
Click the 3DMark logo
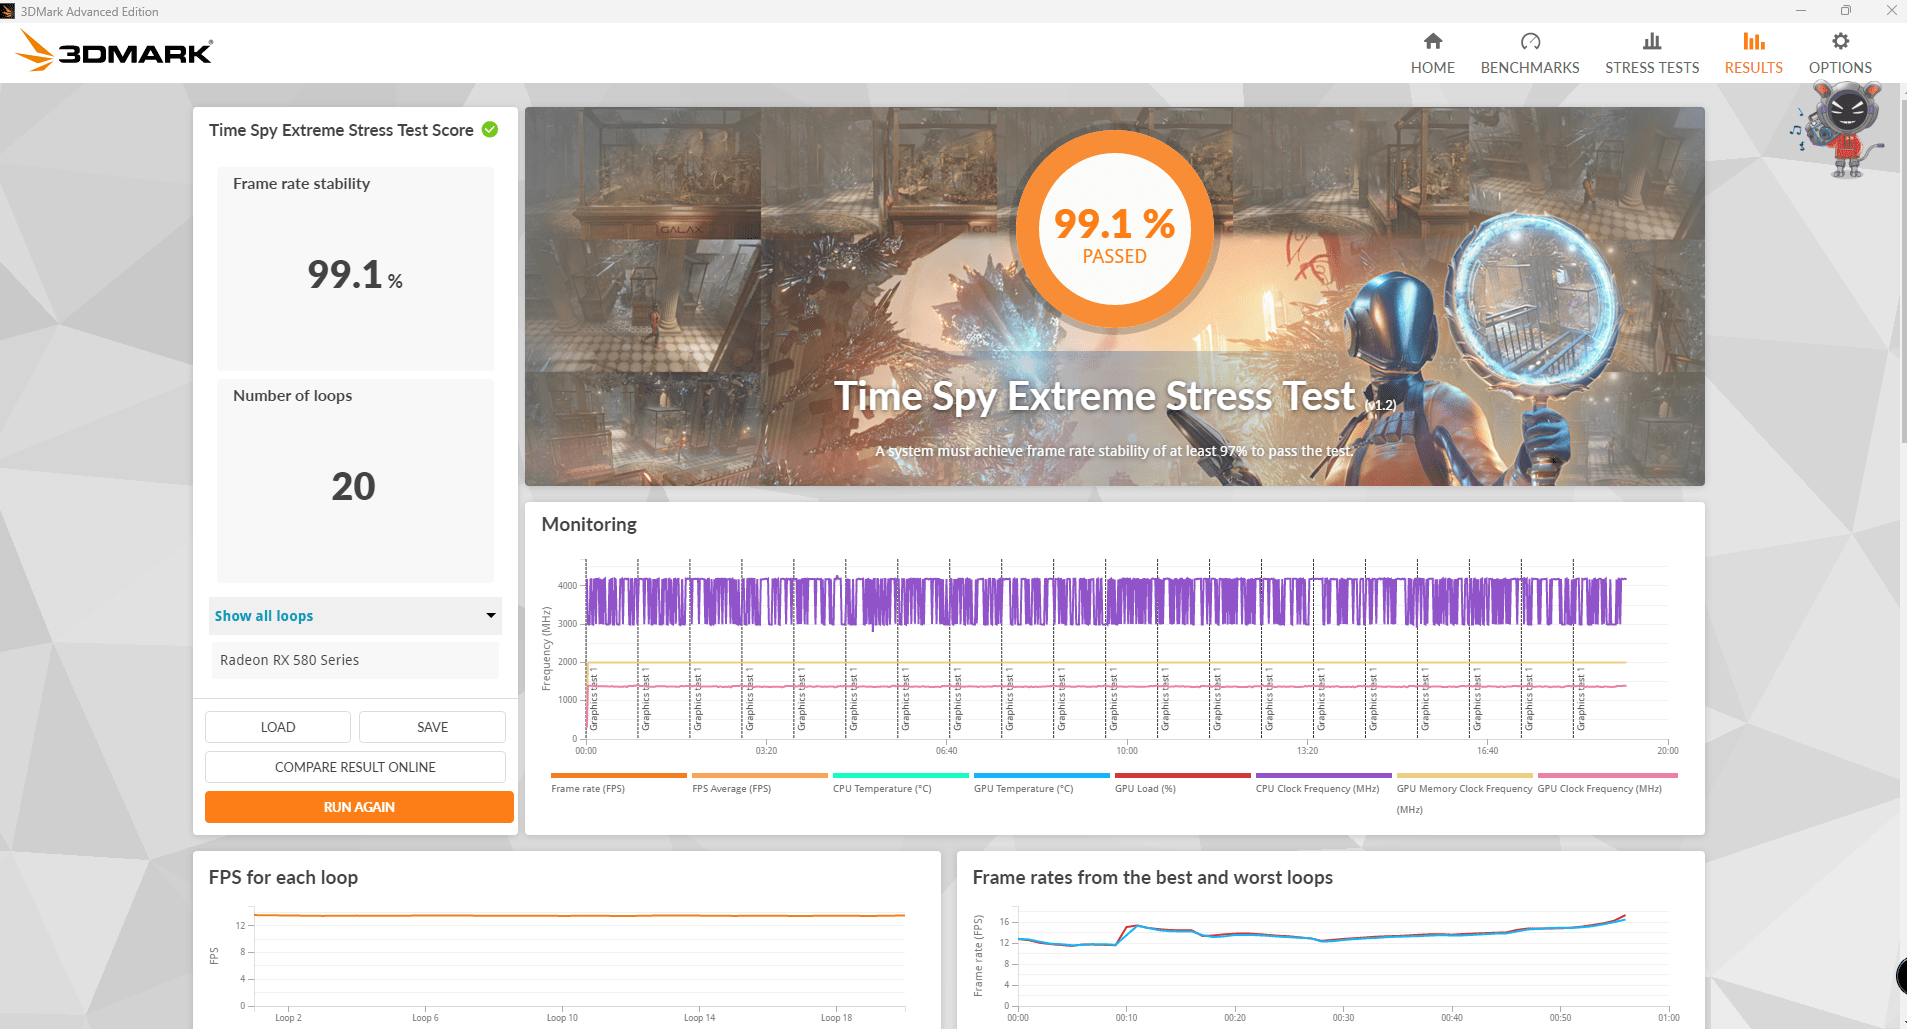115,51
